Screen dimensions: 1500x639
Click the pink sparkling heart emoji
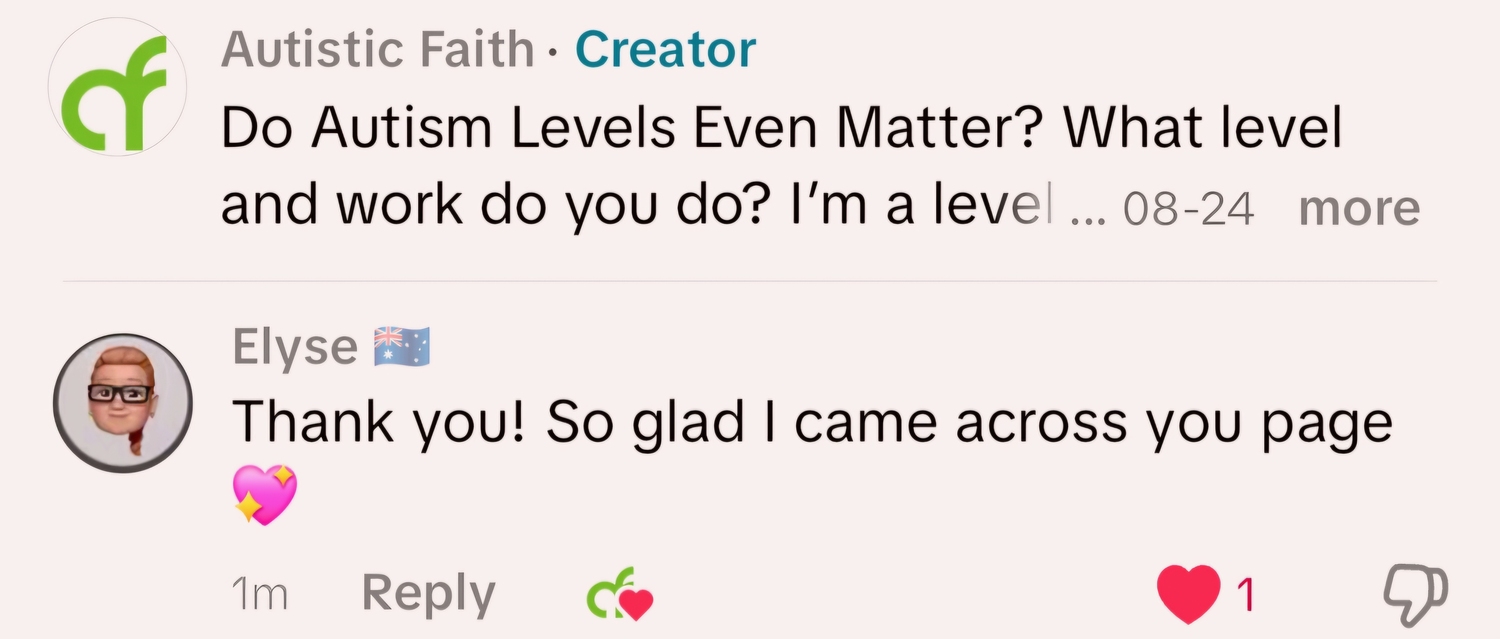click(x=265, y=495)
